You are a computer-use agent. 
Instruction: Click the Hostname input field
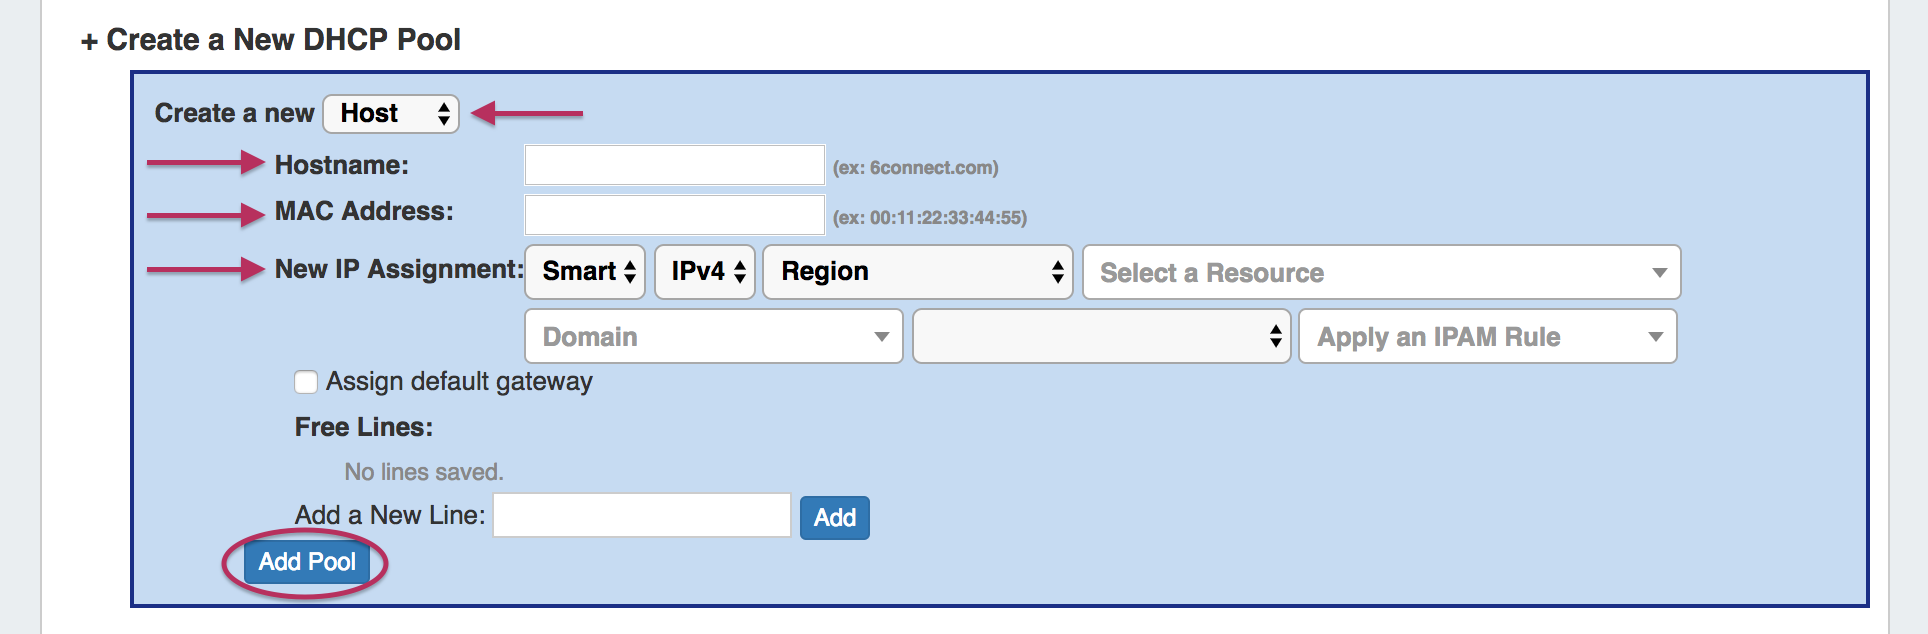674,165
